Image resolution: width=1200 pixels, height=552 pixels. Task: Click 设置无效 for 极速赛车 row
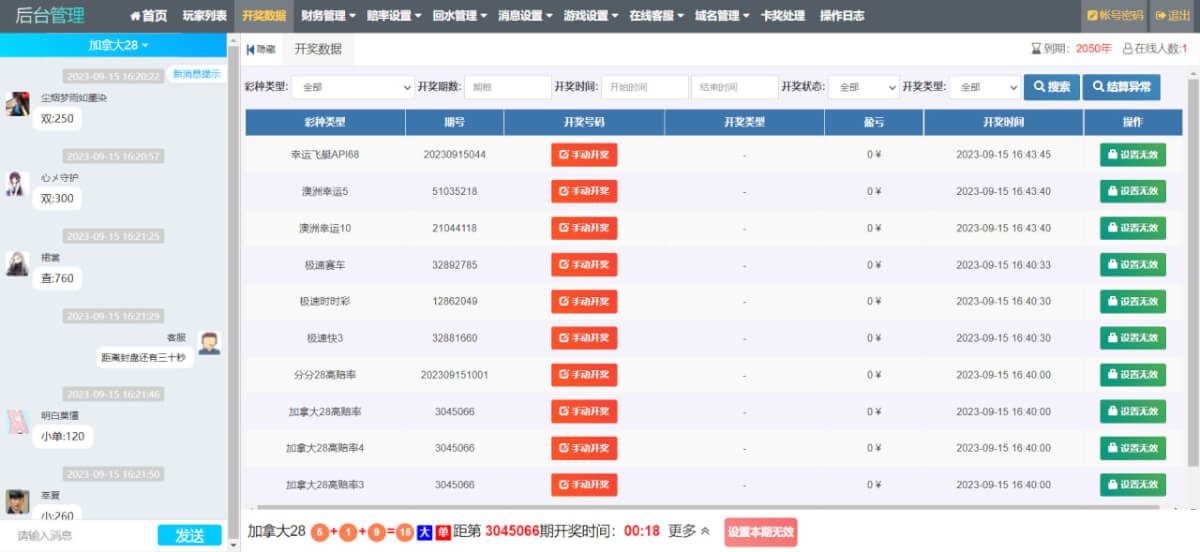point(1133,265)
